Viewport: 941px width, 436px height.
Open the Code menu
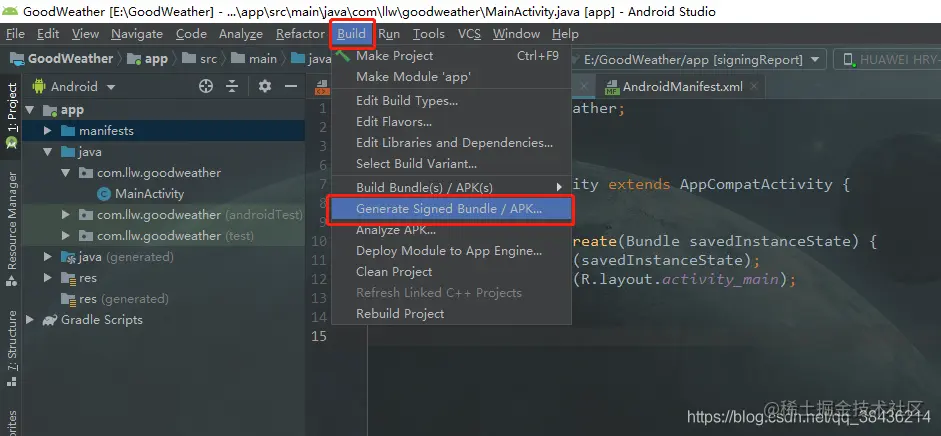pos(191,34)
